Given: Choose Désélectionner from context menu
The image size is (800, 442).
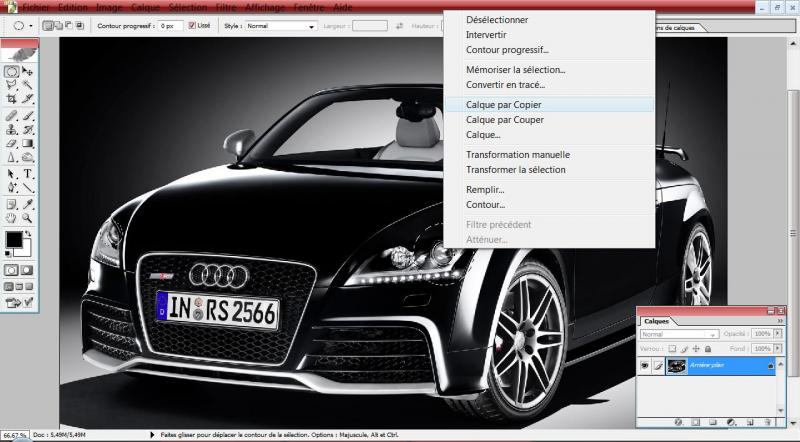Looking at the screenshot, I should [497, 20].
